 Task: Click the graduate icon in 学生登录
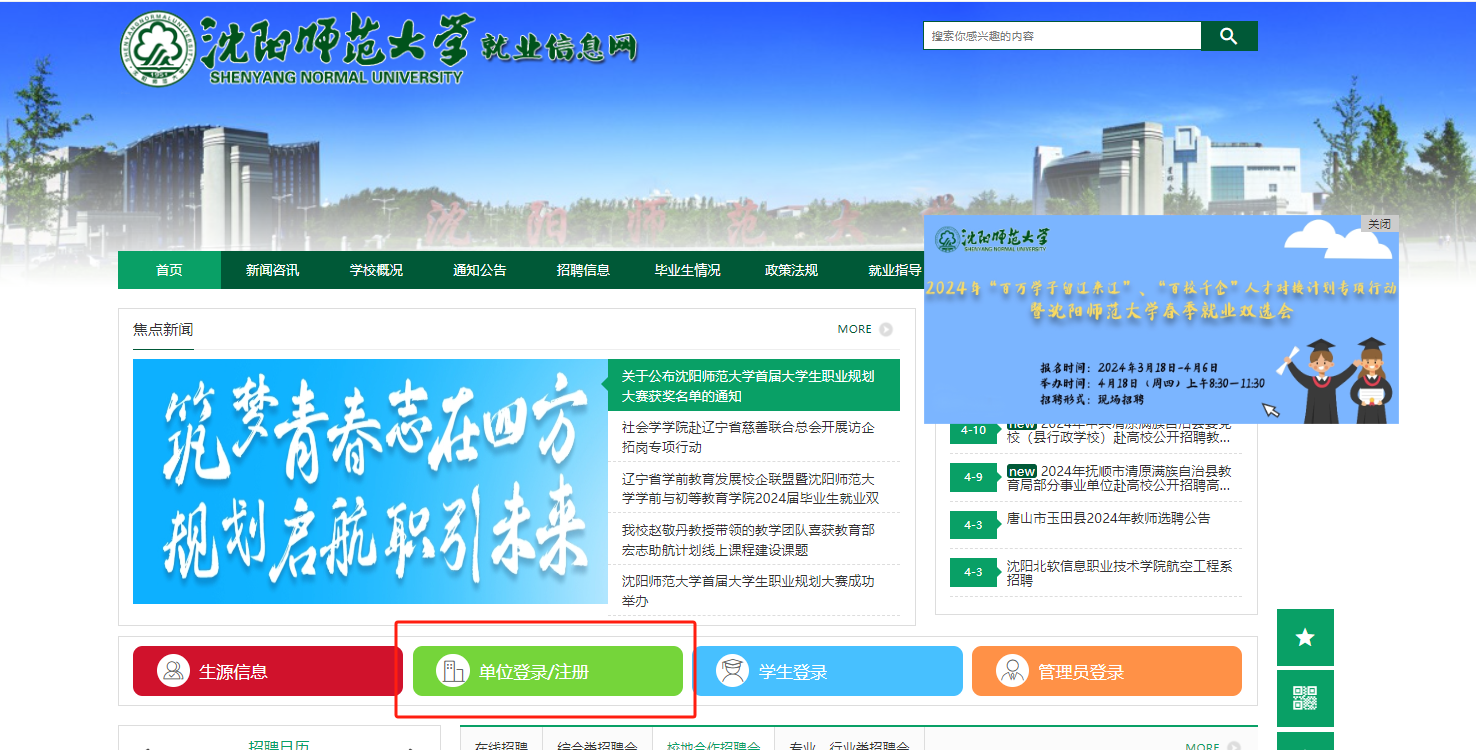pyautogui.click(x=733, y=671)
